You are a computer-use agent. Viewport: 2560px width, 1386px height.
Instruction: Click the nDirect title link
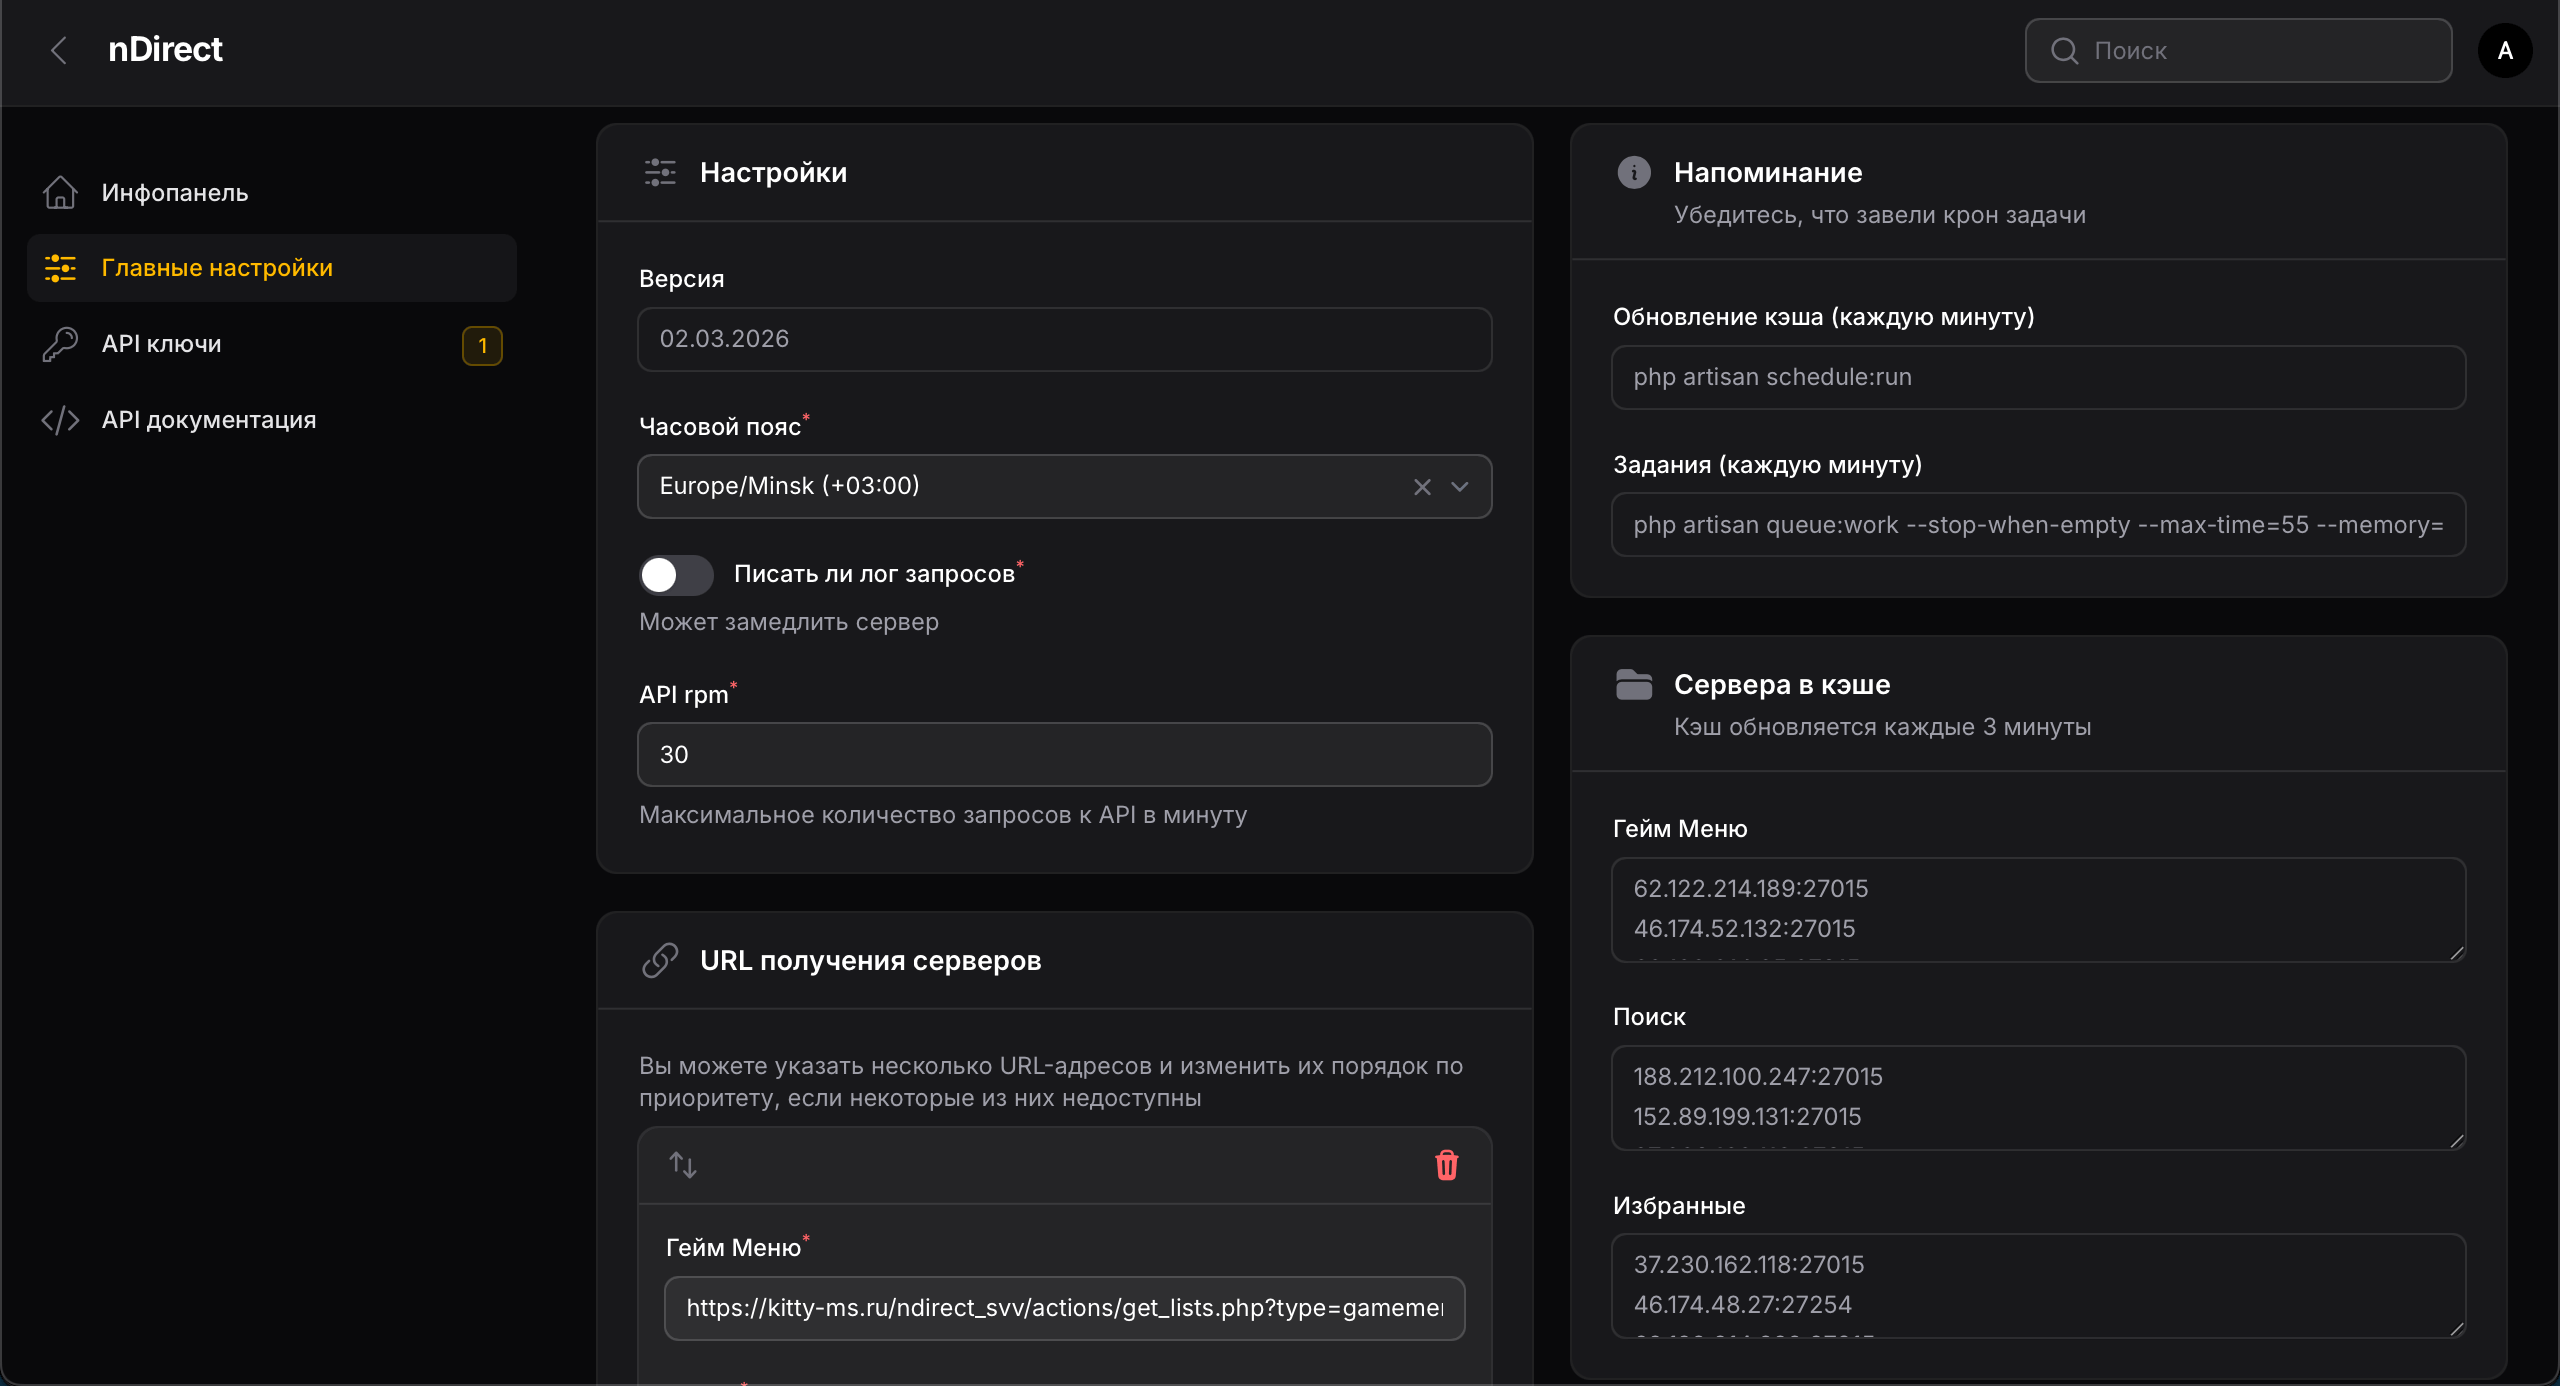(x=165, y=50)
